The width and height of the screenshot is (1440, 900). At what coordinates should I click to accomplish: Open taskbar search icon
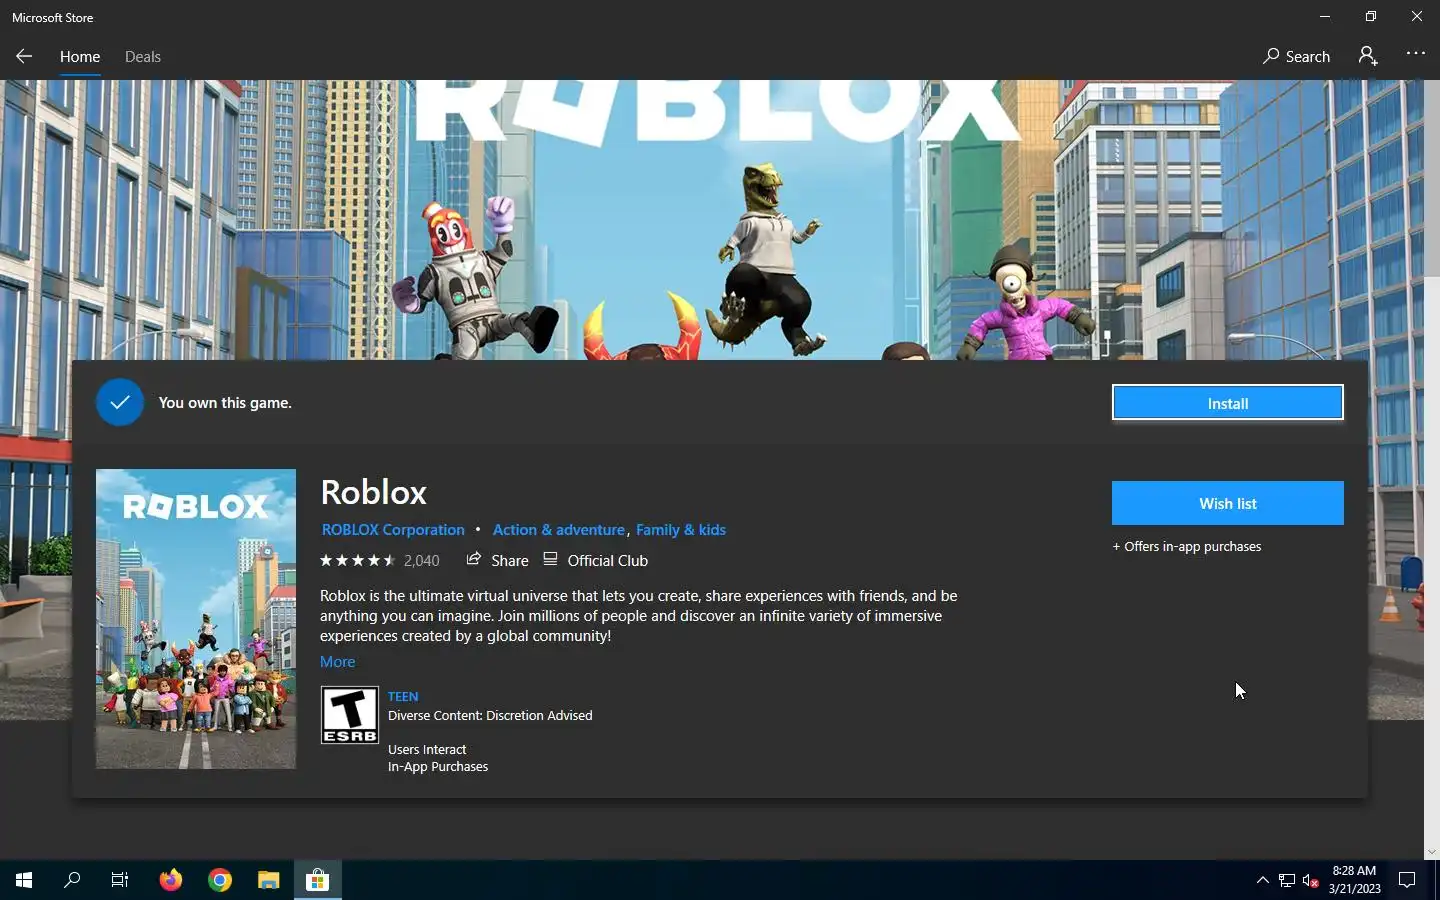click(72, 880)
